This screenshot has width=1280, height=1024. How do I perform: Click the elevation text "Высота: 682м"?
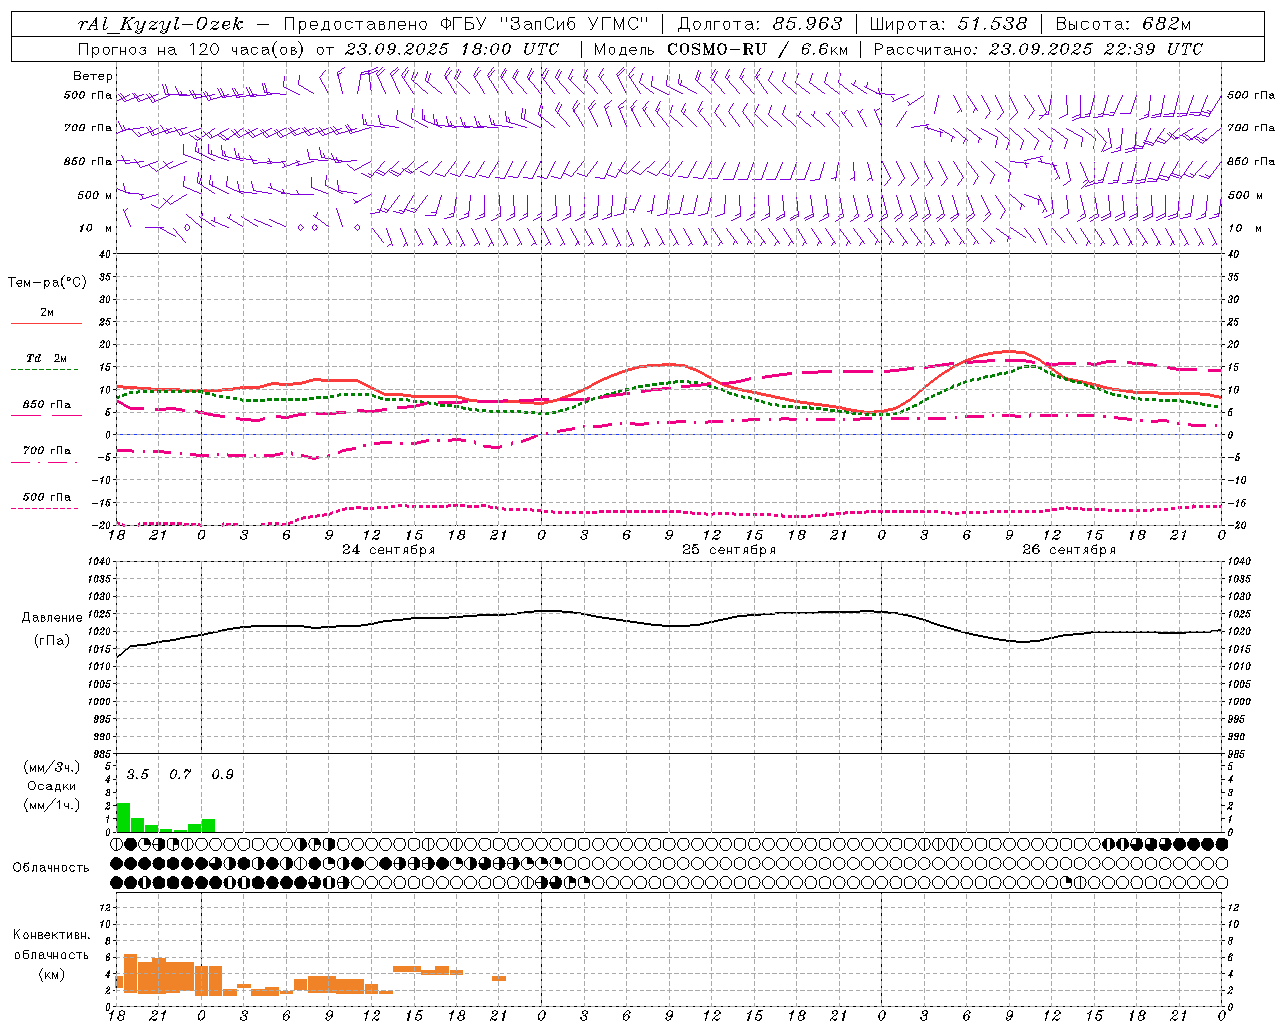[1124, 24]
